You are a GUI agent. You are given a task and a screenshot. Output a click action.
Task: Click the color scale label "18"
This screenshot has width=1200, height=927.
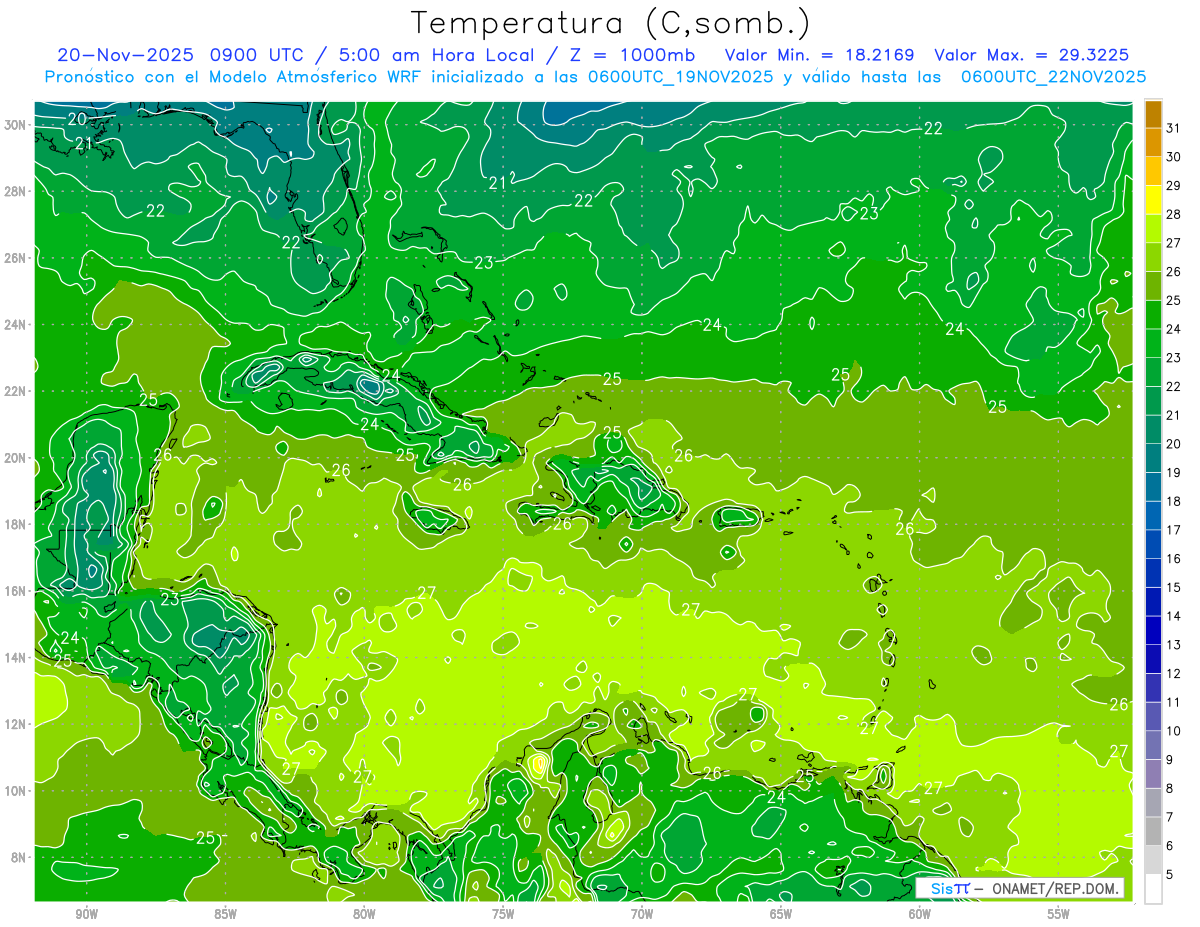point(1174,501)
